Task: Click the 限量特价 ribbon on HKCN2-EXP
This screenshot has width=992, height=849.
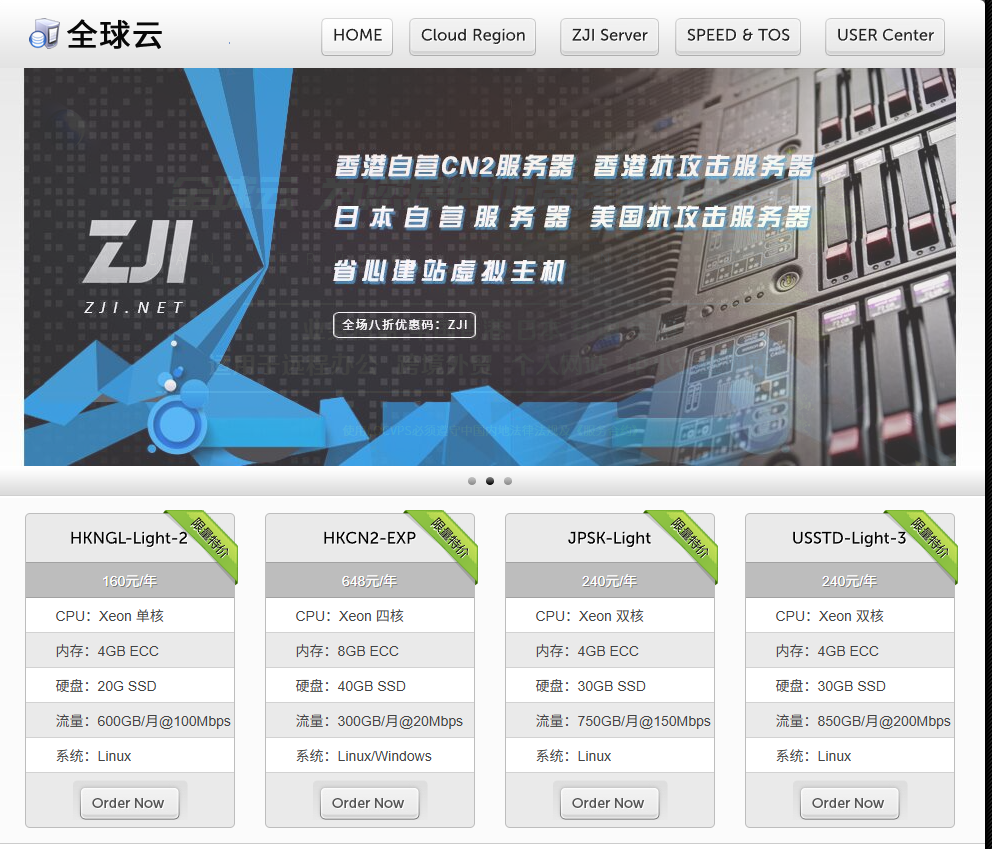Action: [x=449, y=538]
